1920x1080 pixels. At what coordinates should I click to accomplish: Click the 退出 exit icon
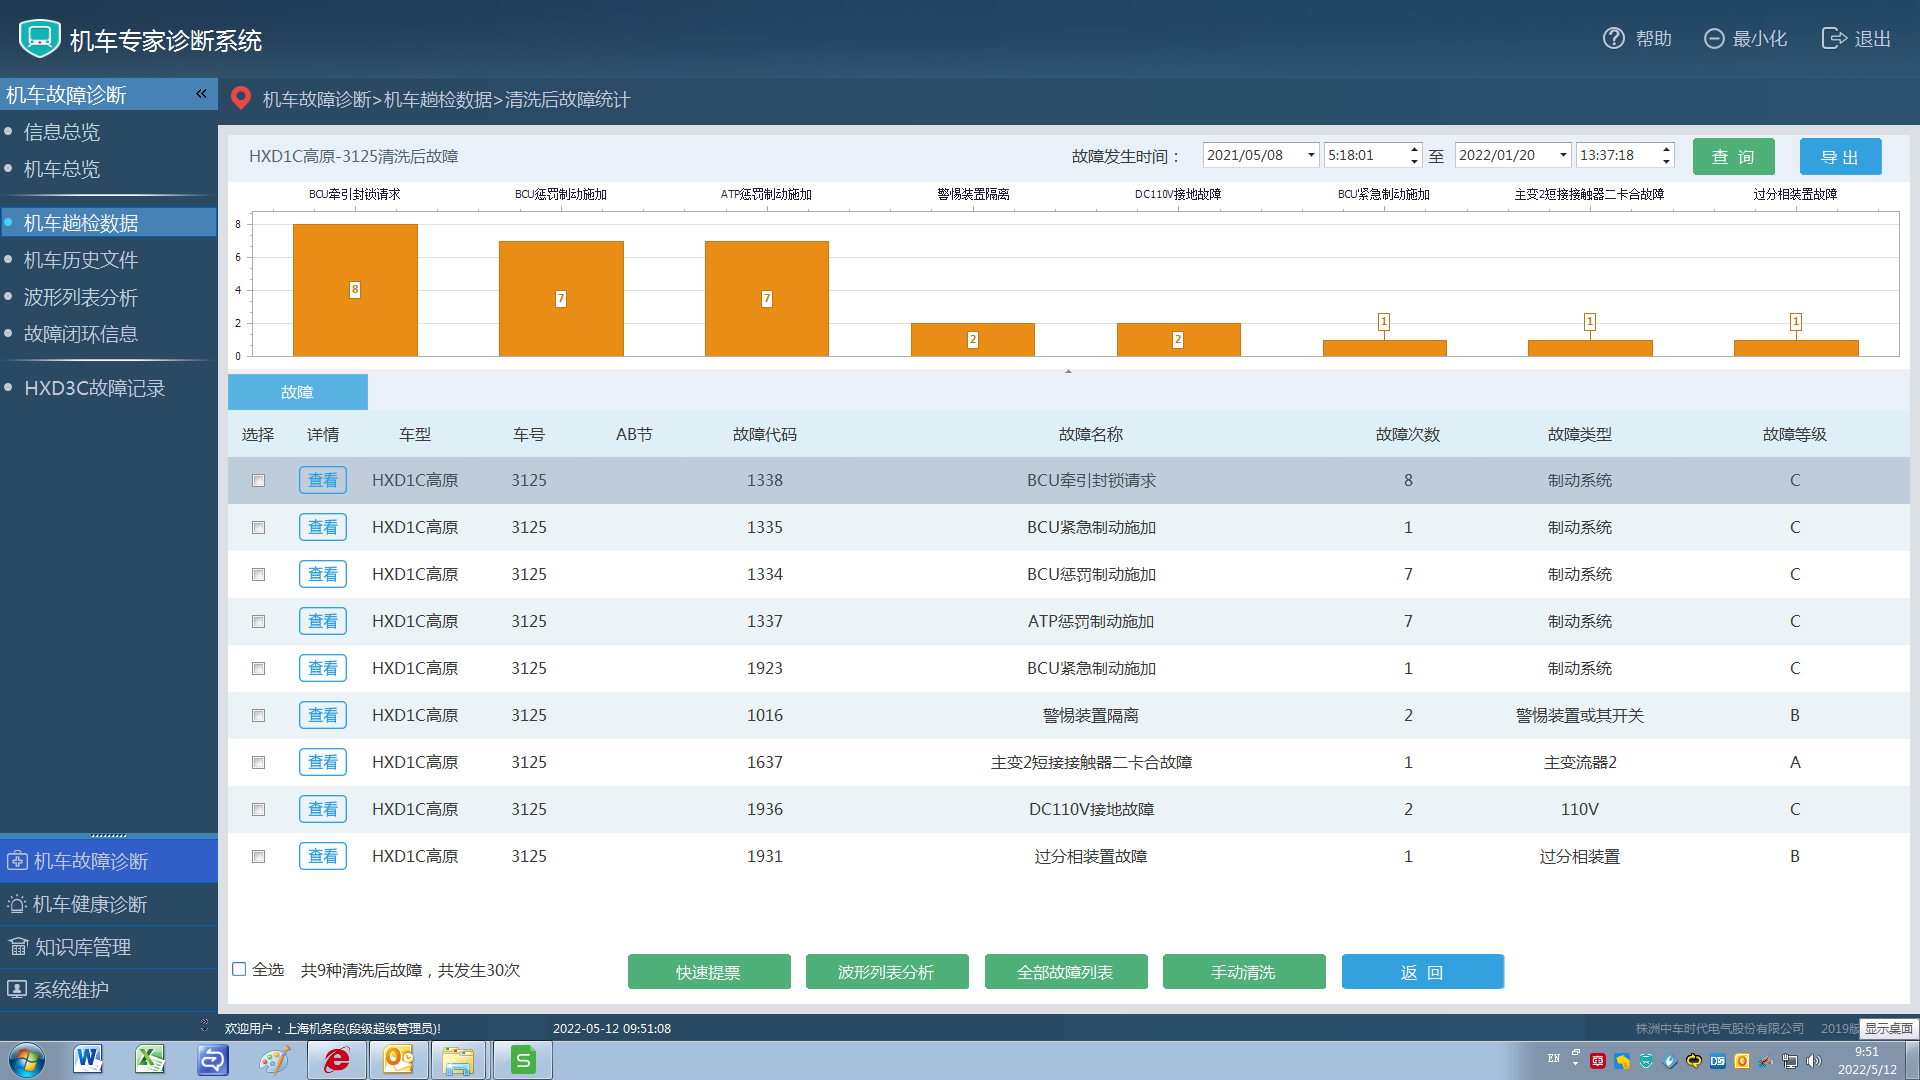coord(1834,39)
